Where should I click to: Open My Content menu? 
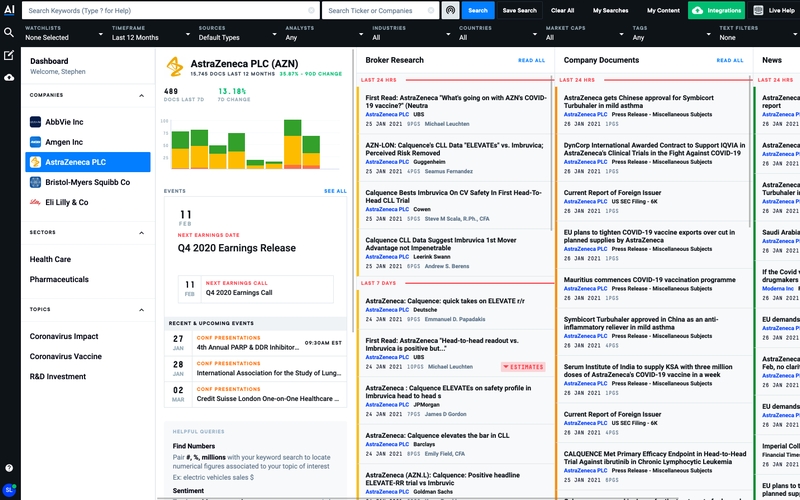coord(663,10)
